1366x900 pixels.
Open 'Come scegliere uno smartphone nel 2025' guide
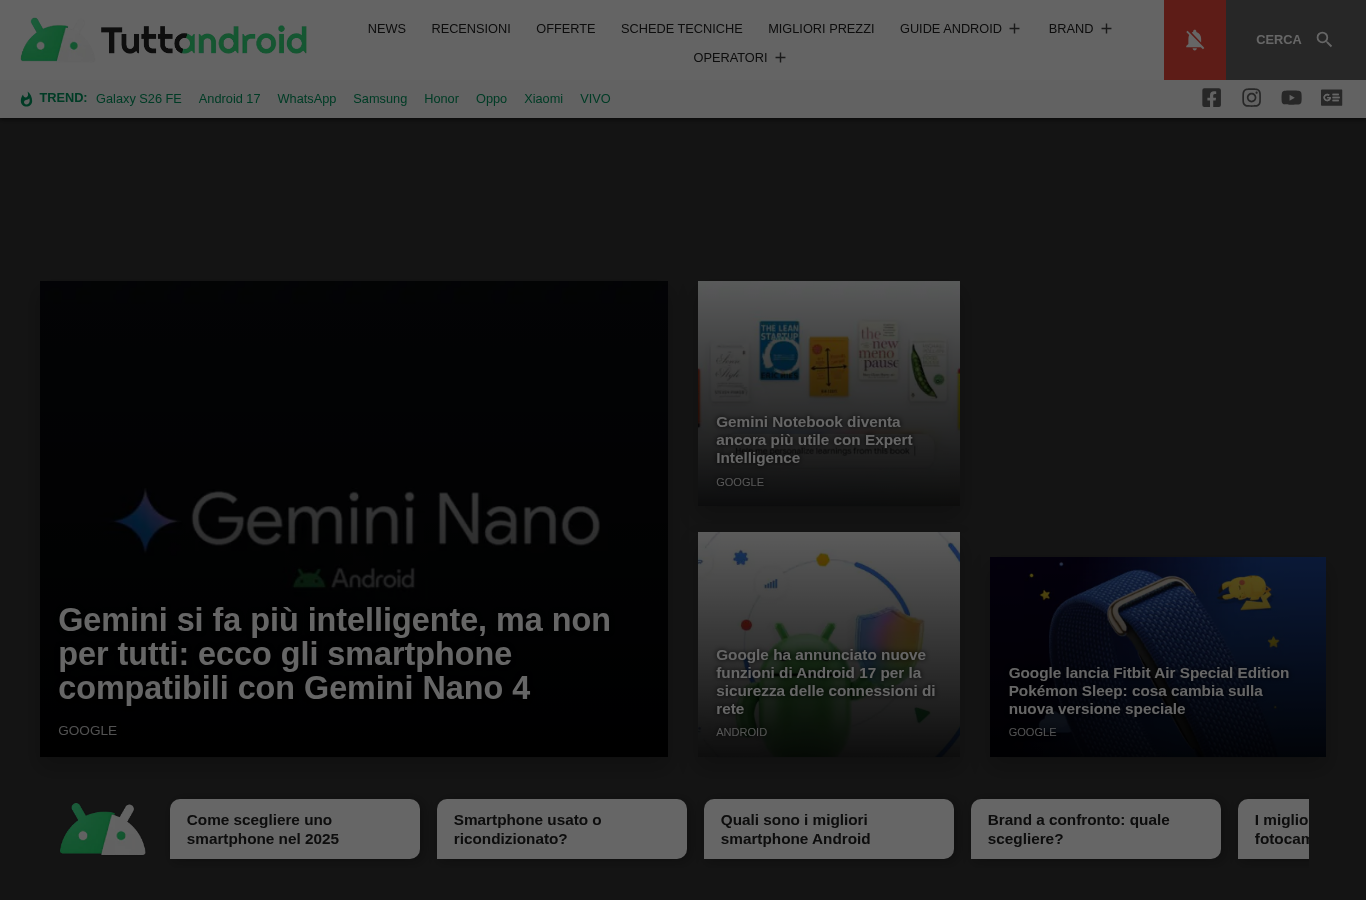click(x=295, y=829)
